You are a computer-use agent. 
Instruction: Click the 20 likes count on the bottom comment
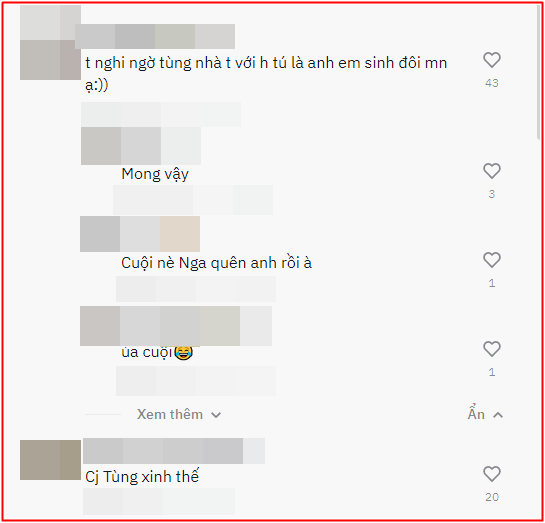(x=492, y=497)
